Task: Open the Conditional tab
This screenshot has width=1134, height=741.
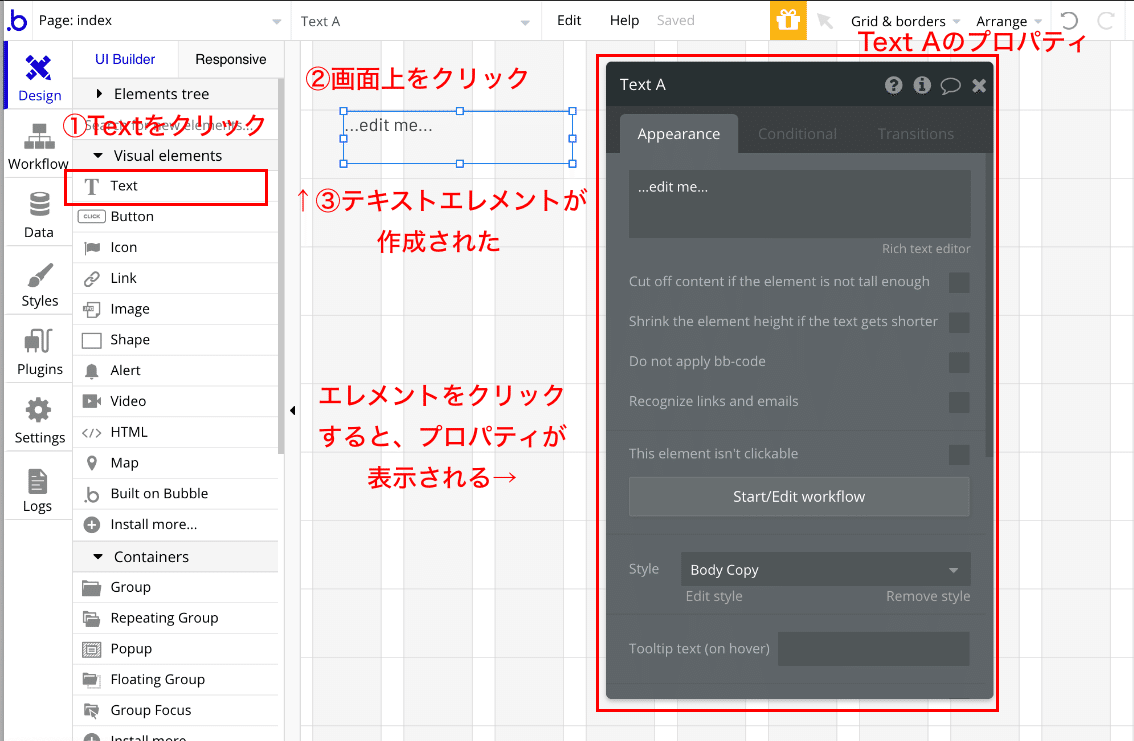Action: click(x=797, y=134)
